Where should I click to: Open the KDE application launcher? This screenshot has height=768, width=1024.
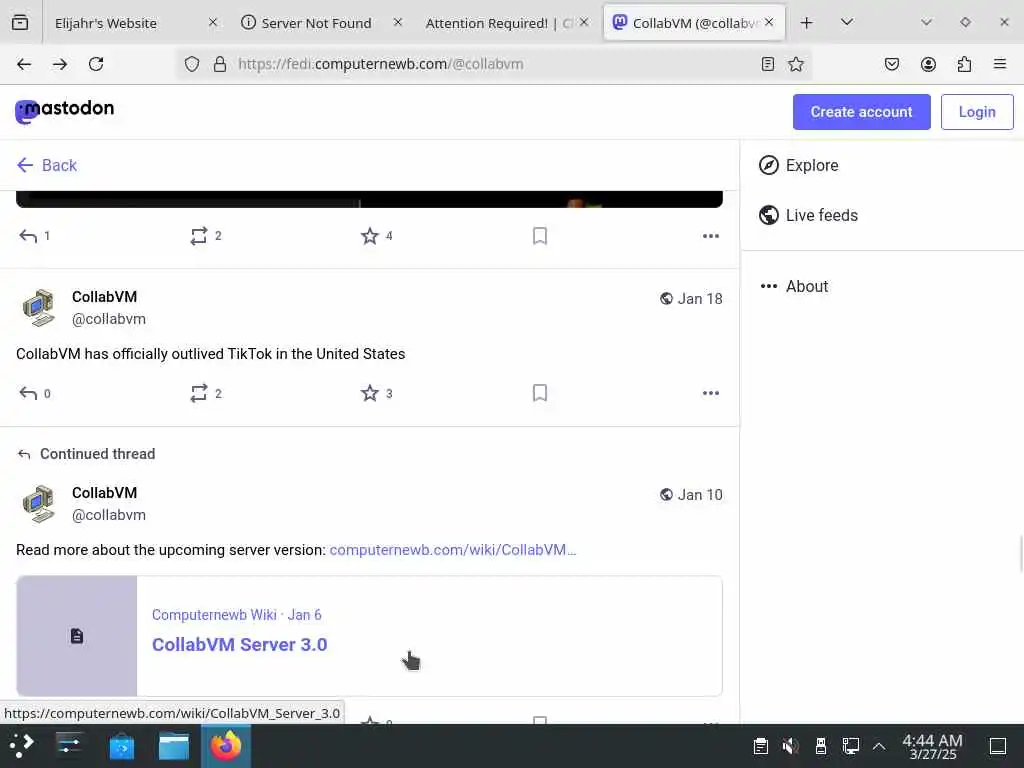22,746
